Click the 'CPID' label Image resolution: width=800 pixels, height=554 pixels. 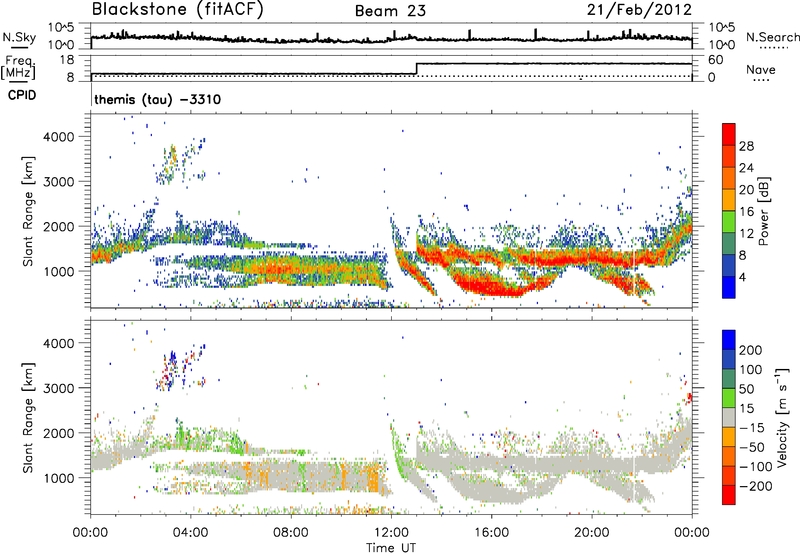point(22,95)
